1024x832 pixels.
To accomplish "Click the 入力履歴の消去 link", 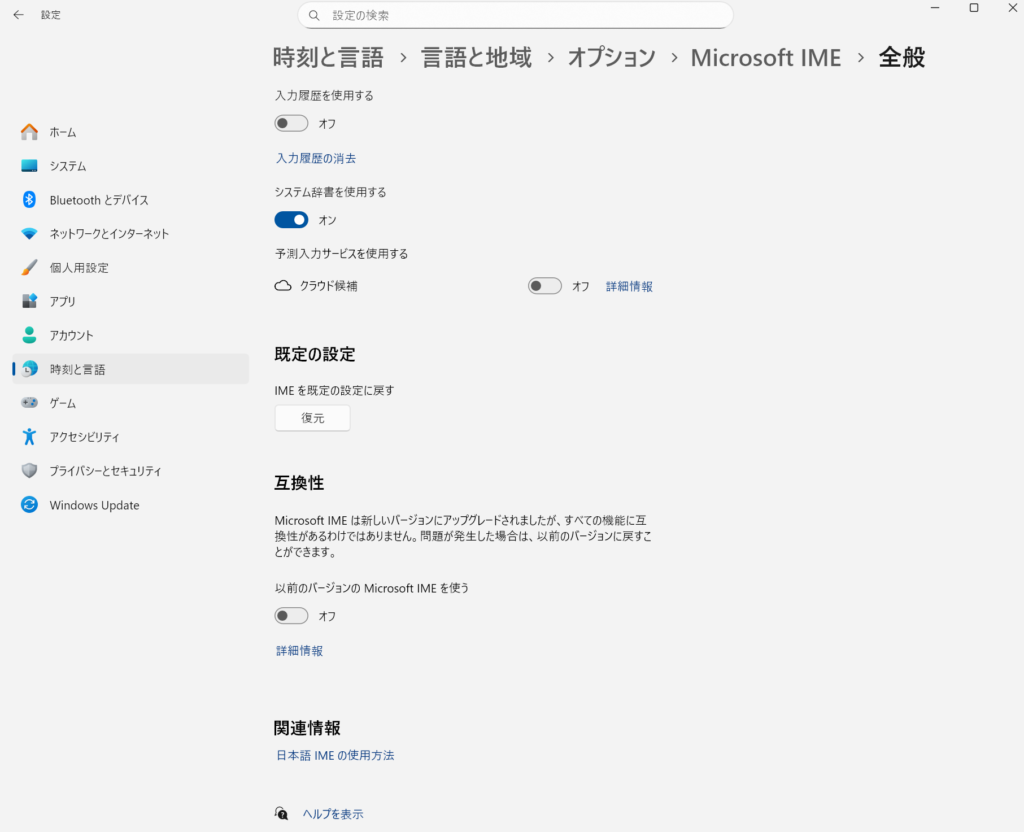I will click(316, 158).
